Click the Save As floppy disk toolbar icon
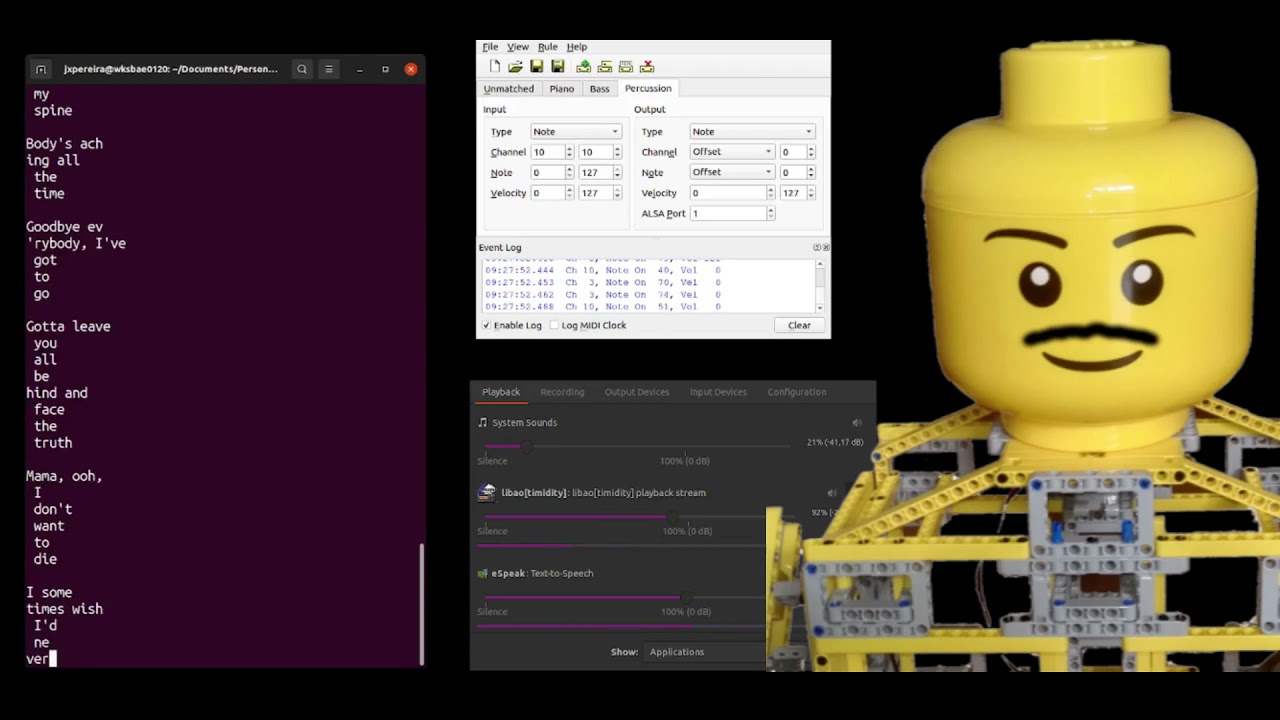 tap(558, 67)
